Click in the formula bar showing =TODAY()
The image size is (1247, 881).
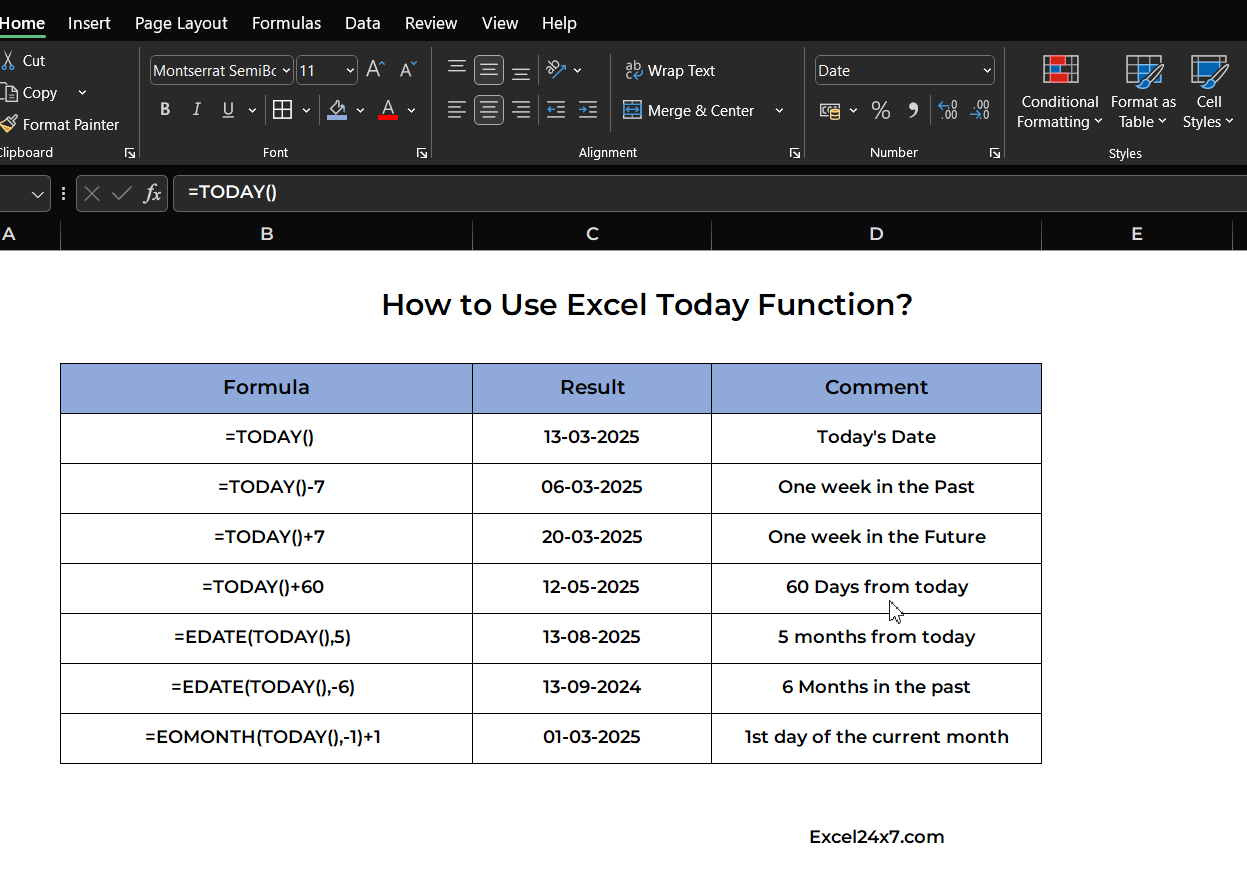[x=710, y=193]
